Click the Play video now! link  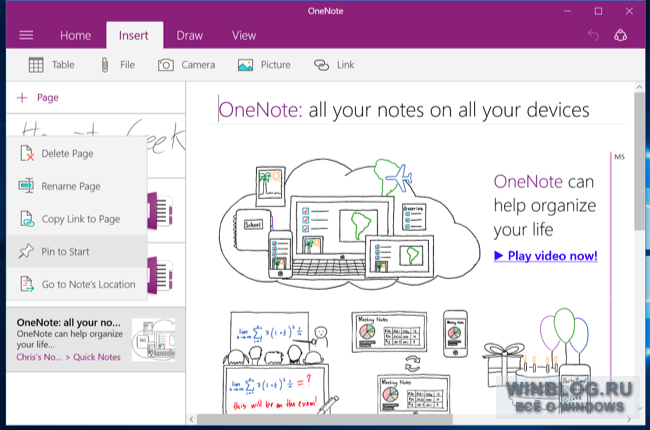pos(546,256)
